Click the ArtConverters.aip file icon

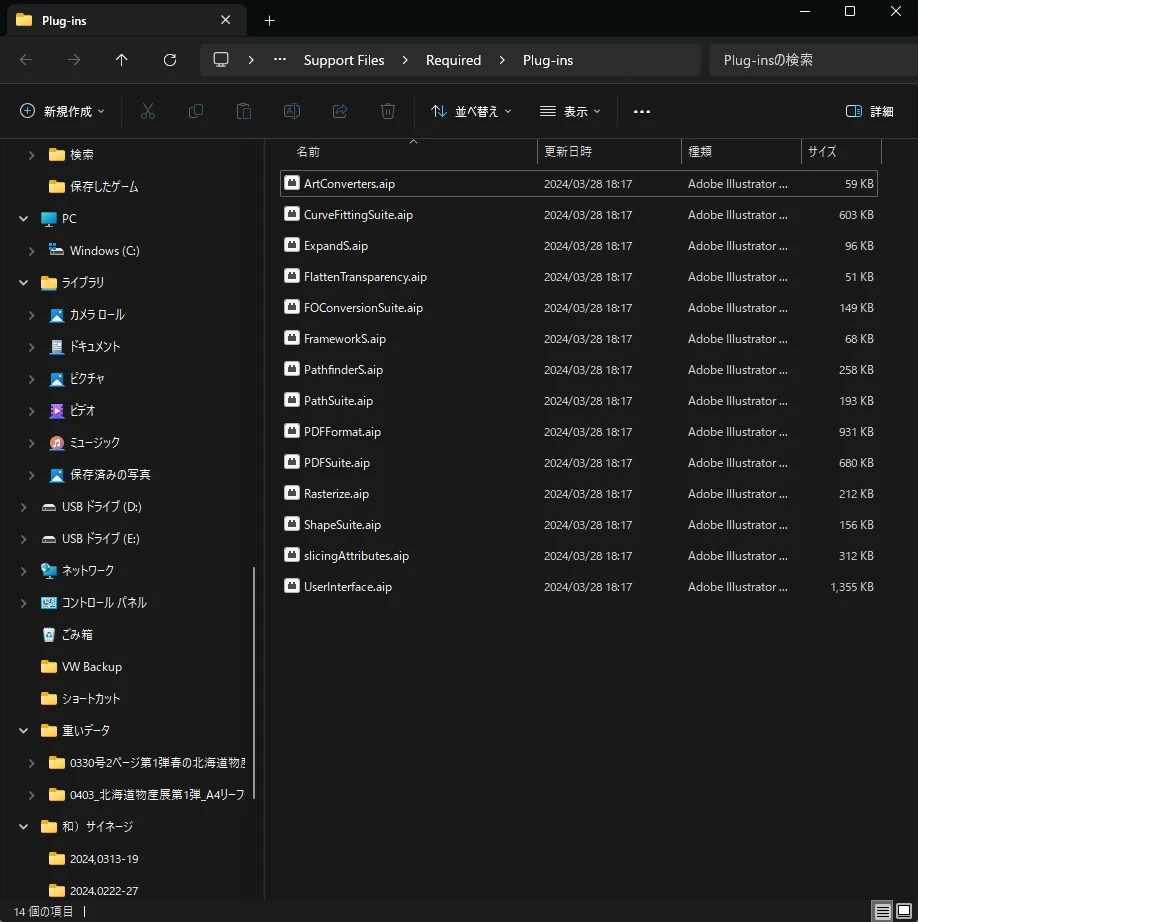point(292,183)
